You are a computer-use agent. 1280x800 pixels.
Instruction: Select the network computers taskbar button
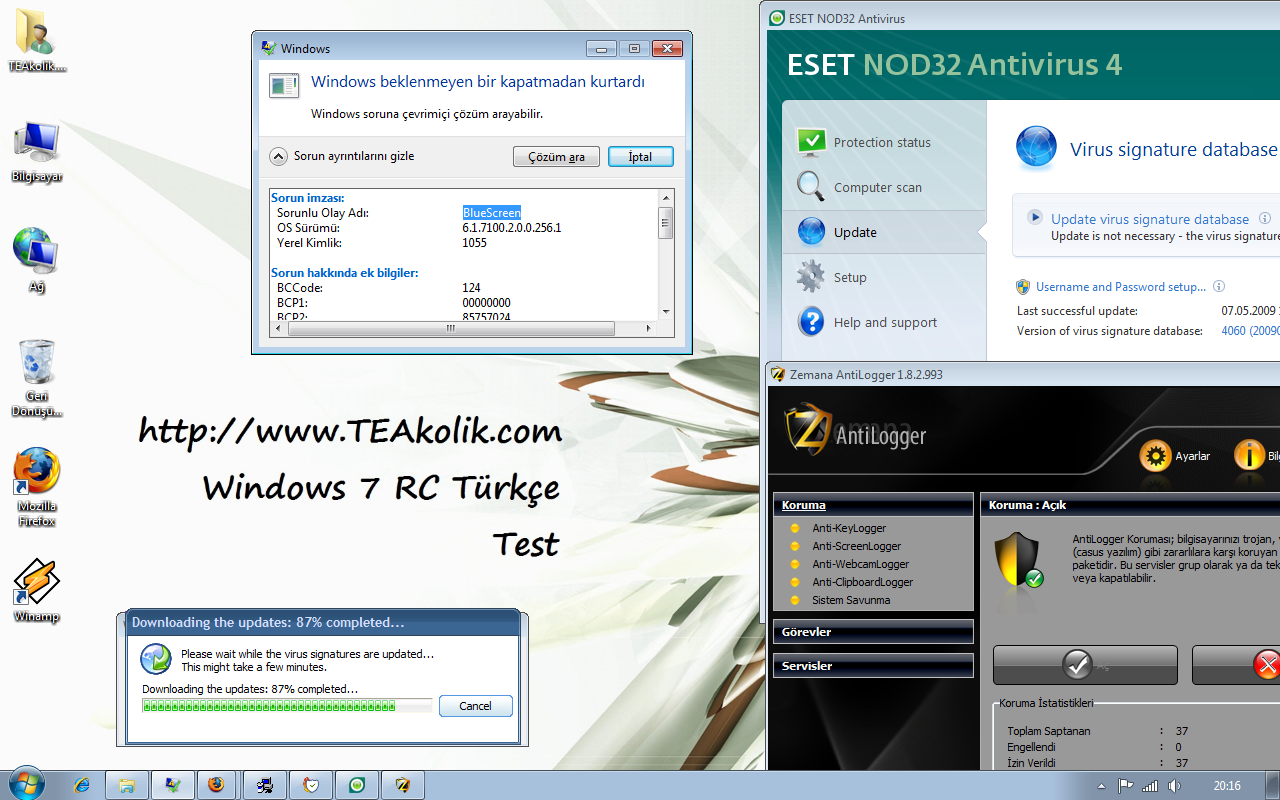coord(265,785)
